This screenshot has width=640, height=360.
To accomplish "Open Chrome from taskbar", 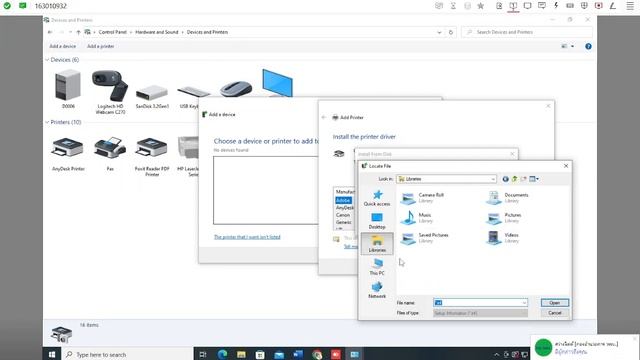I will (317, 354).
